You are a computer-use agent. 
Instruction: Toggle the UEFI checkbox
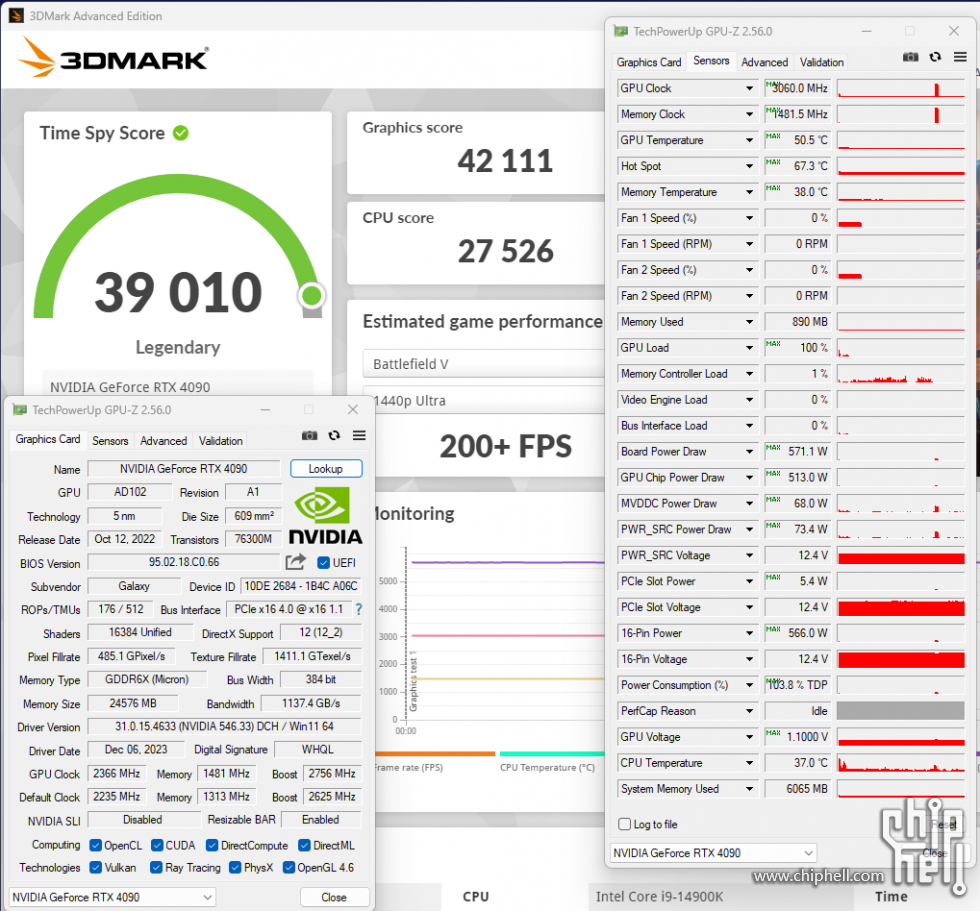pos(323,563)
